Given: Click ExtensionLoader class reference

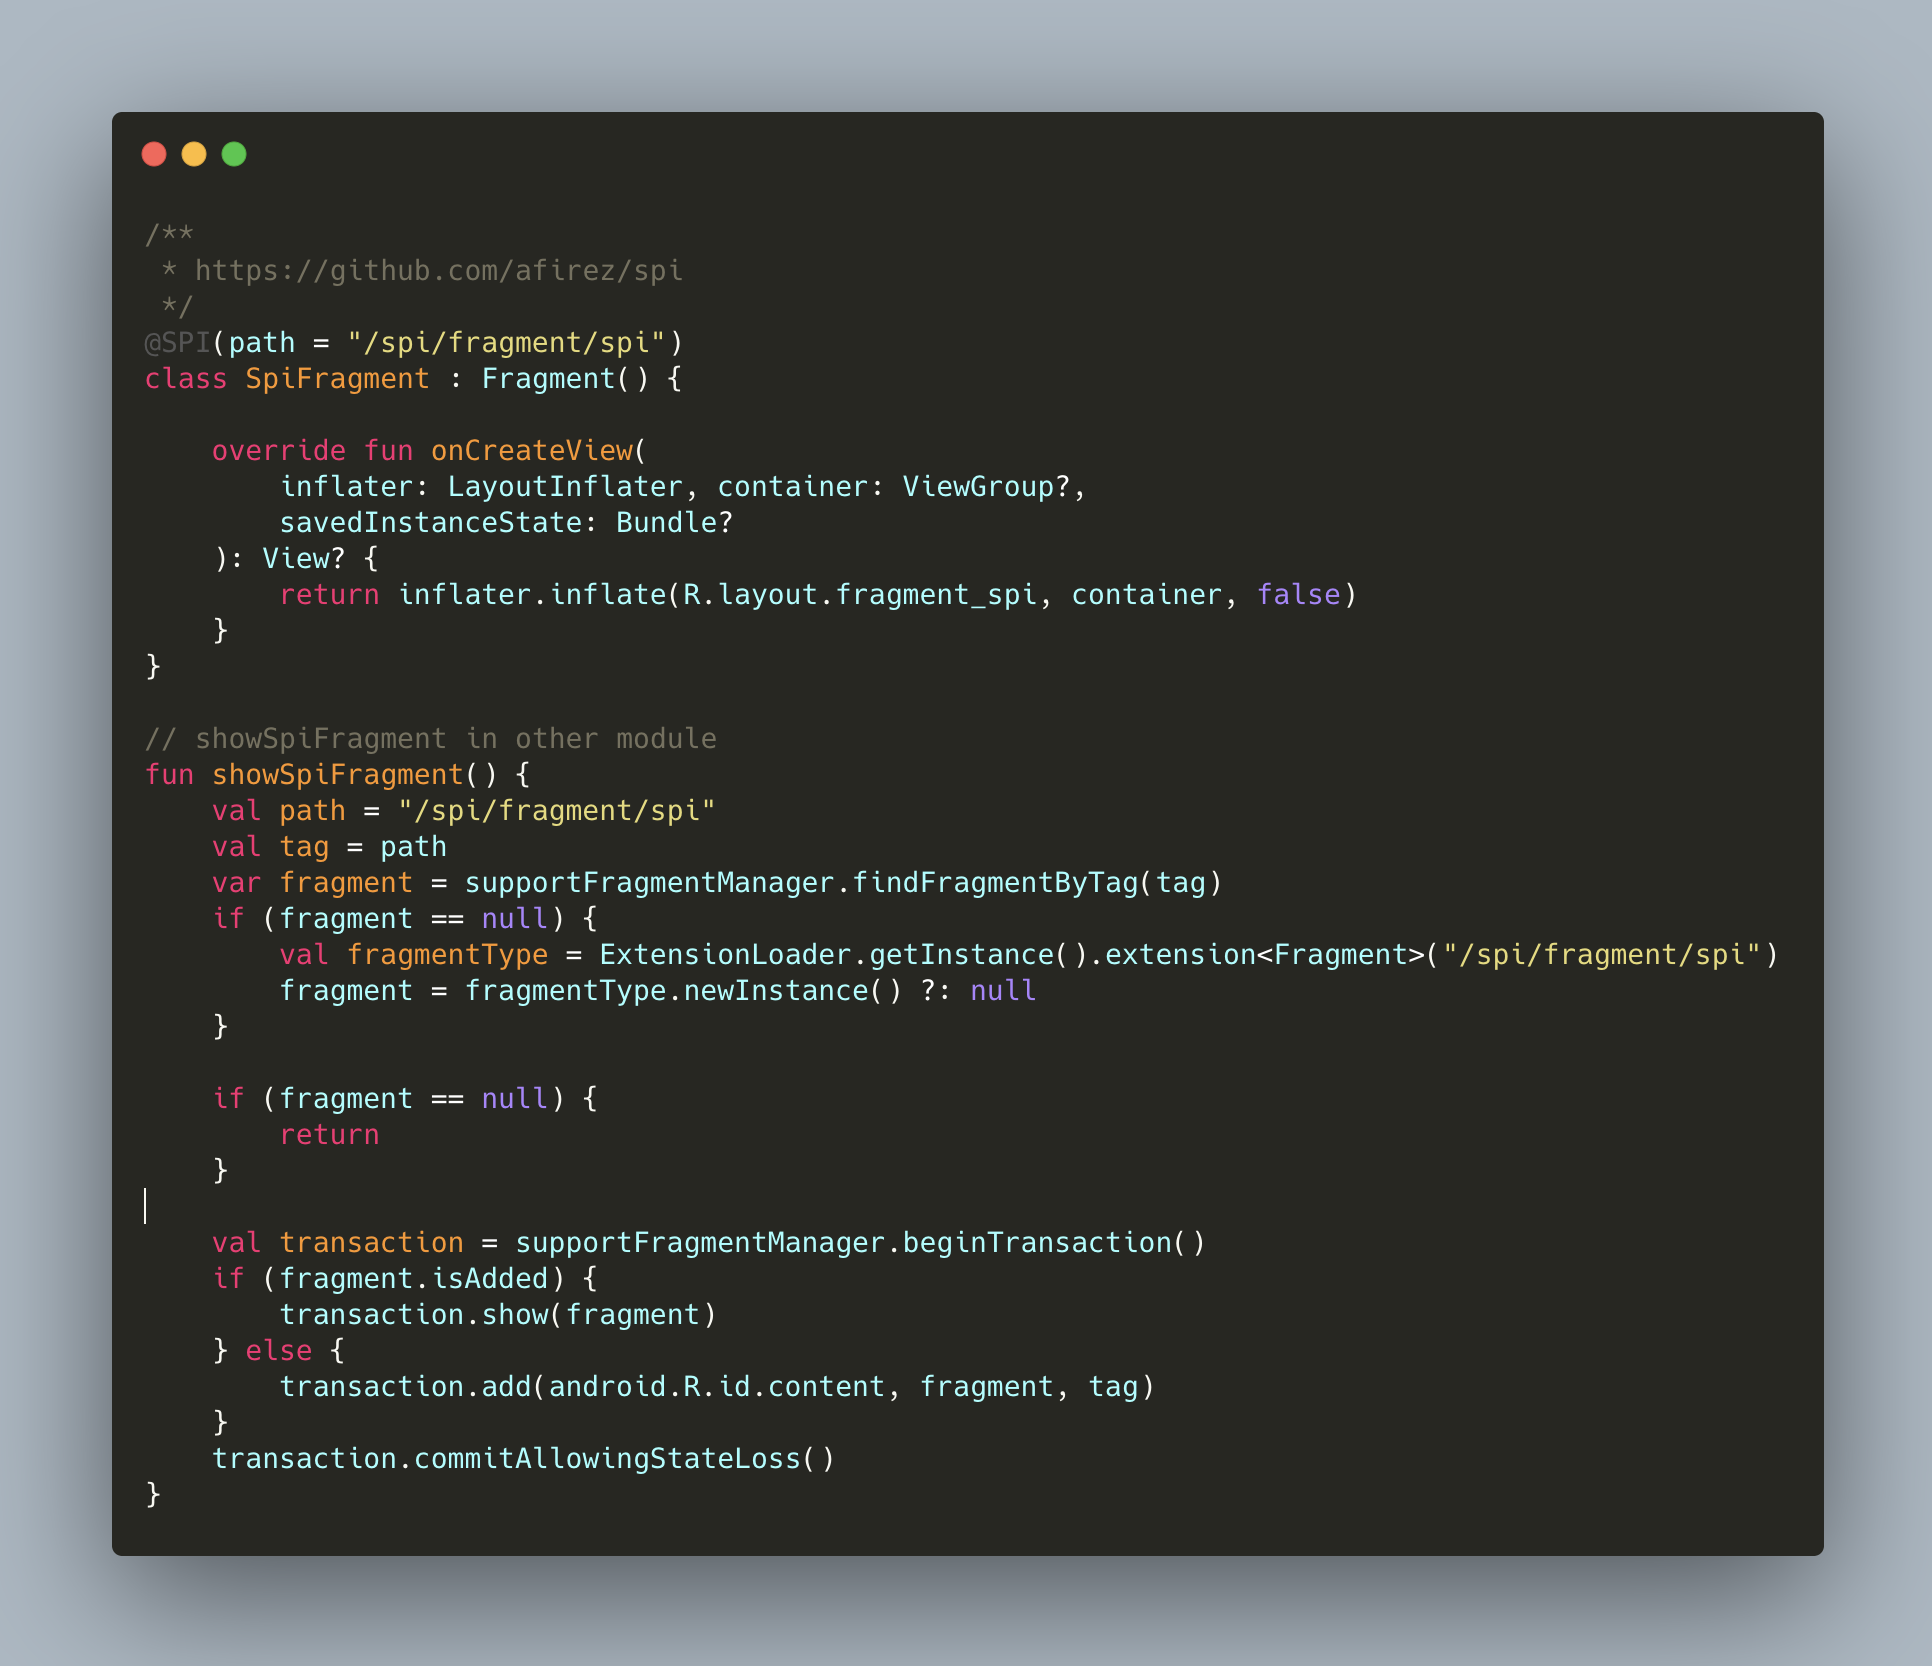Looking at the screenshot, I should point(725,955).
